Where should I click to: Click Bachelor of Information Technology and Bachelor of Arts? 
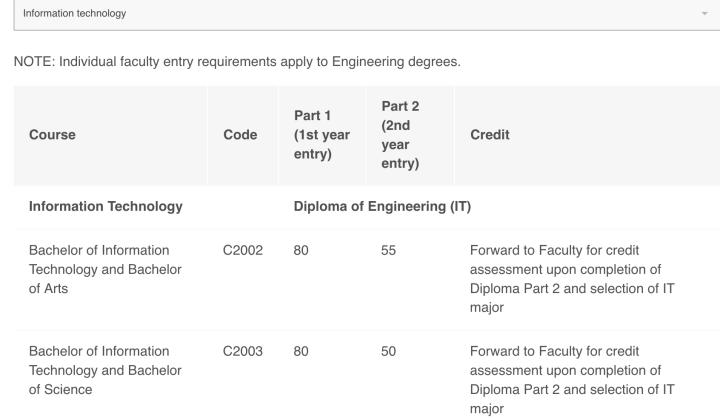click(x=105, y=269)
